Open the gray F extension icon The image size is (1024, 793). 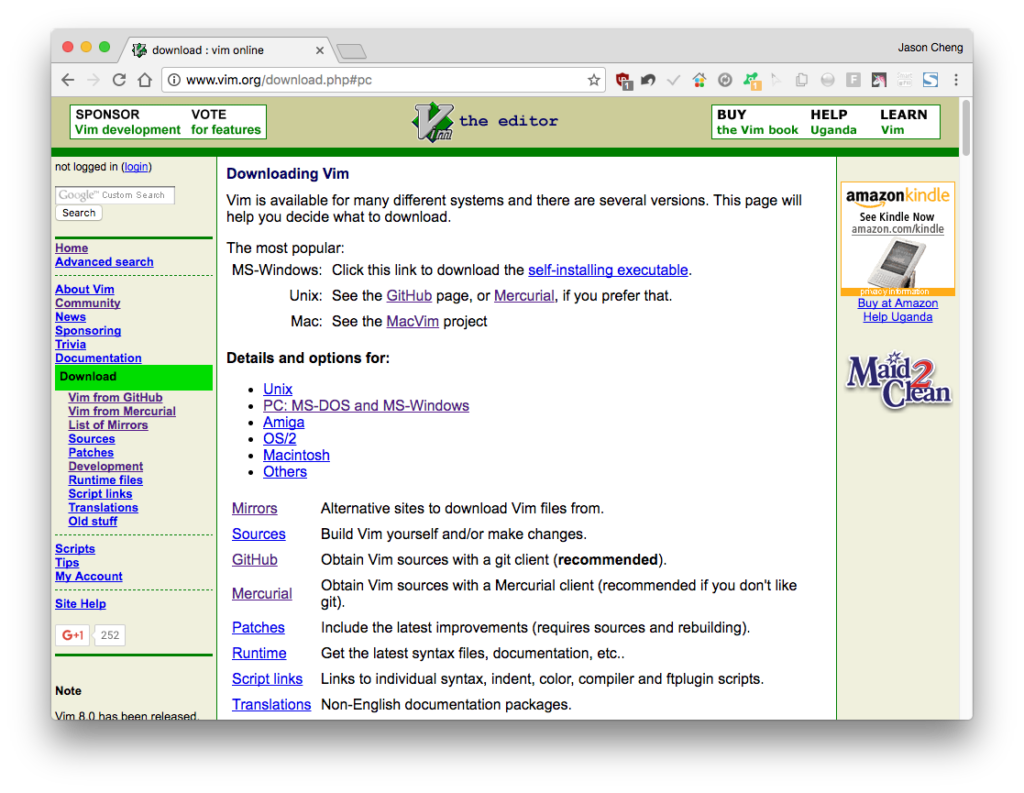tap(853, 80)
